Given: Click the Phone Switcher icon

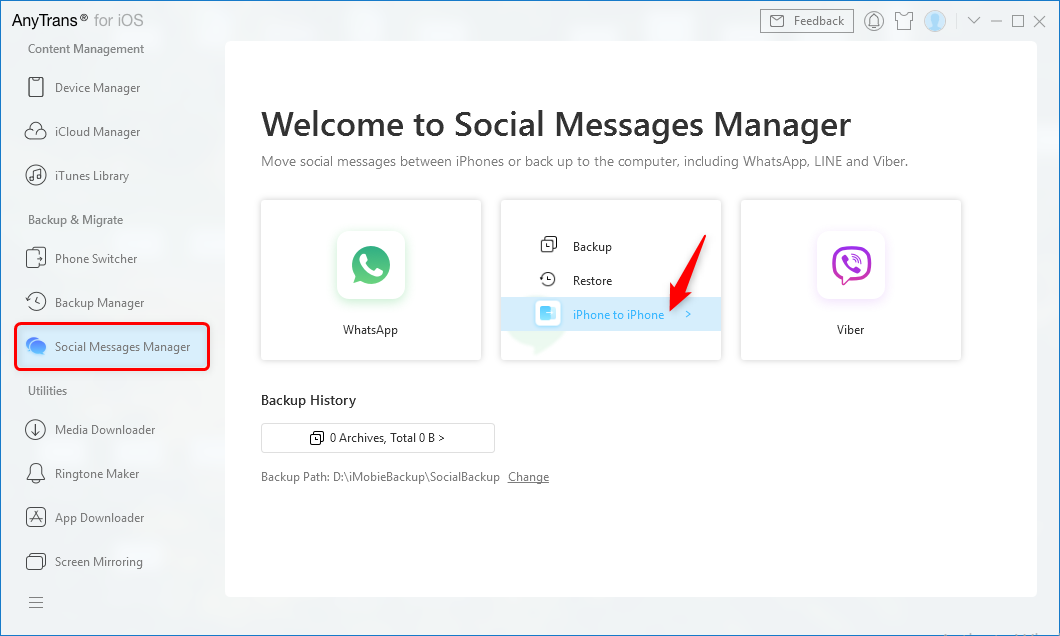Looking at the screenshot, I should (x=36, y=258).
